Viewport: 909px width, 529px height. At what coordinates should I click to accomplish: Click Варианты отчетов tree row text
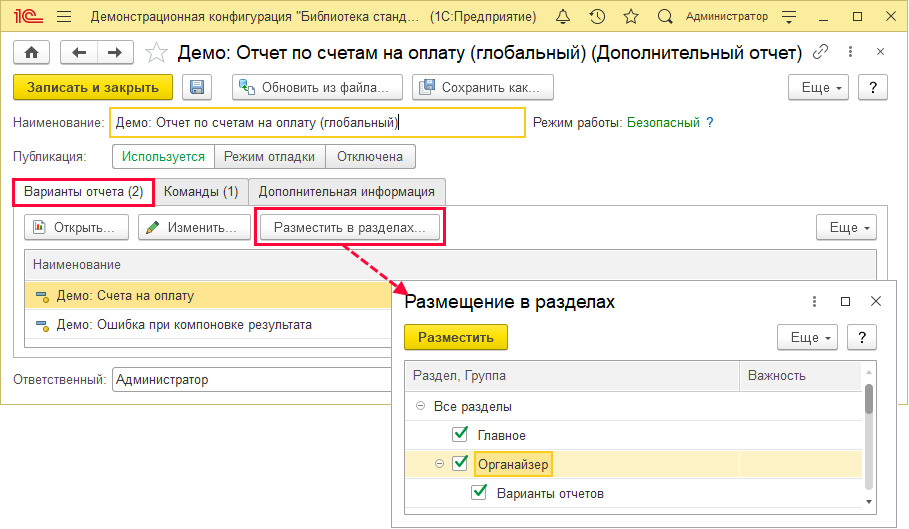[550, 494]
